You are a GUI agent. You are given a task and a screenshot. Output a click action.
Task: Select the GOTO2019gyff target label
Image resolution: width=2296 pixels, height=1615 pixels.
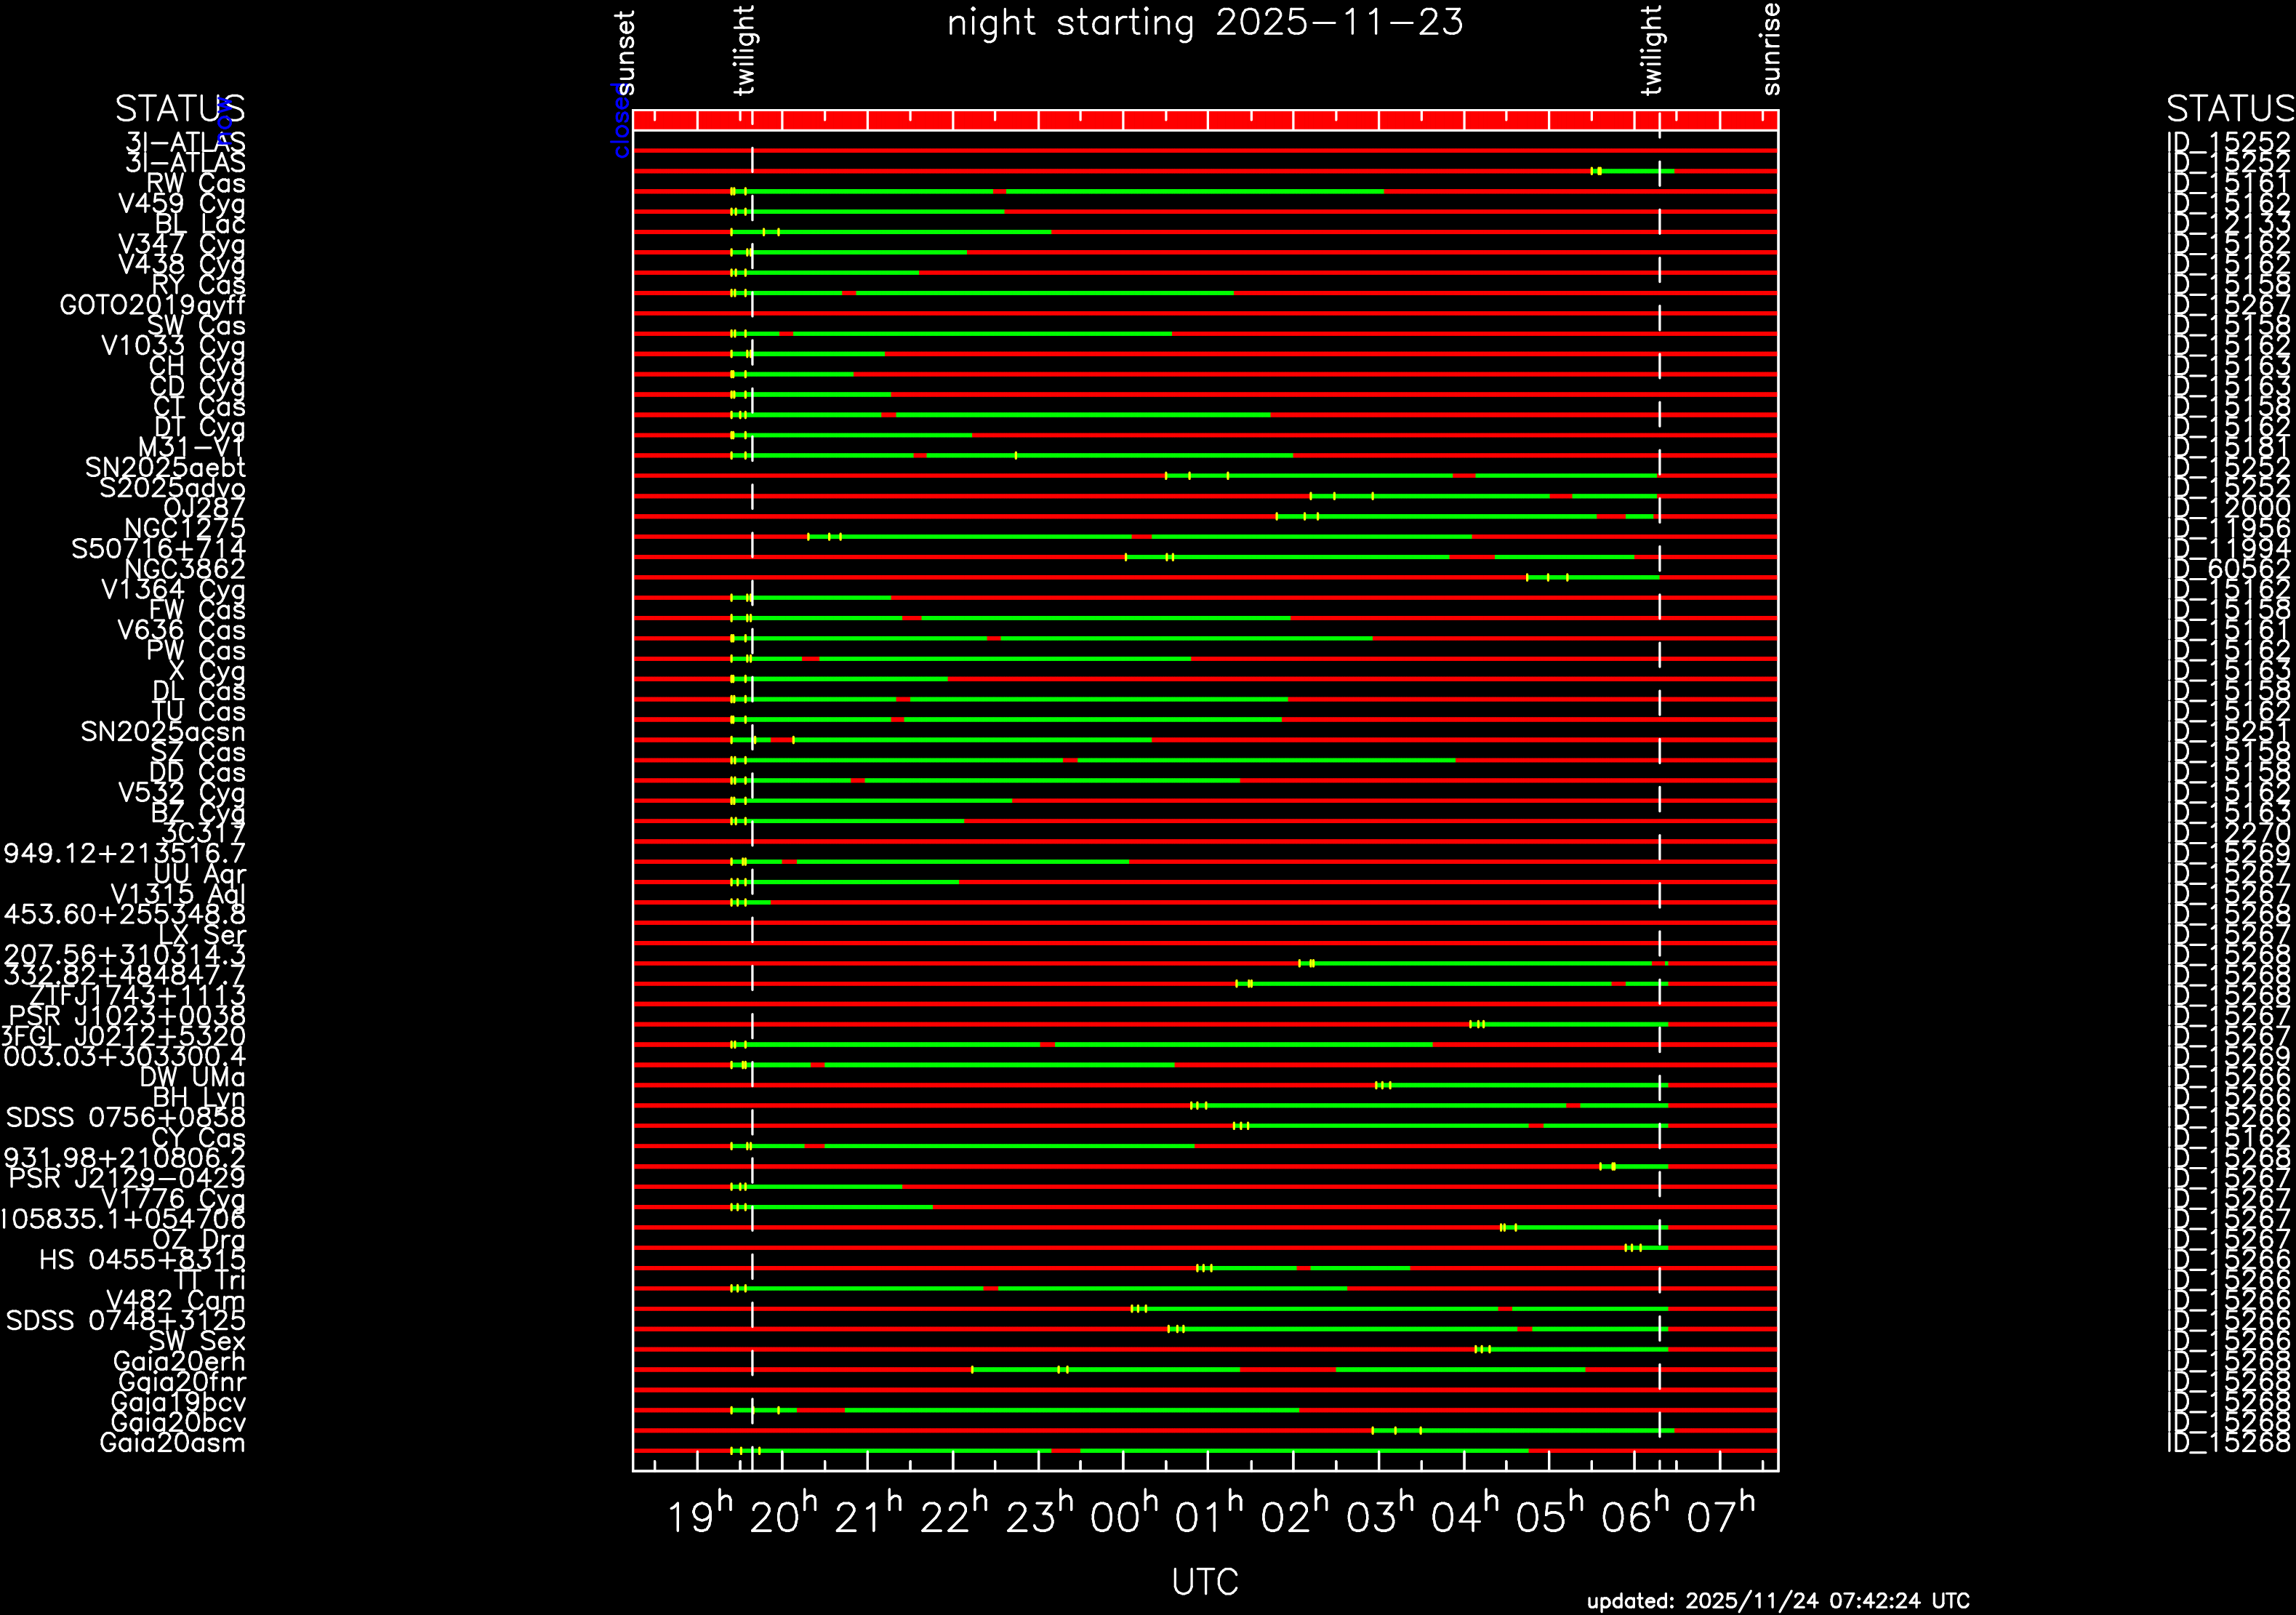coord(152,305)
